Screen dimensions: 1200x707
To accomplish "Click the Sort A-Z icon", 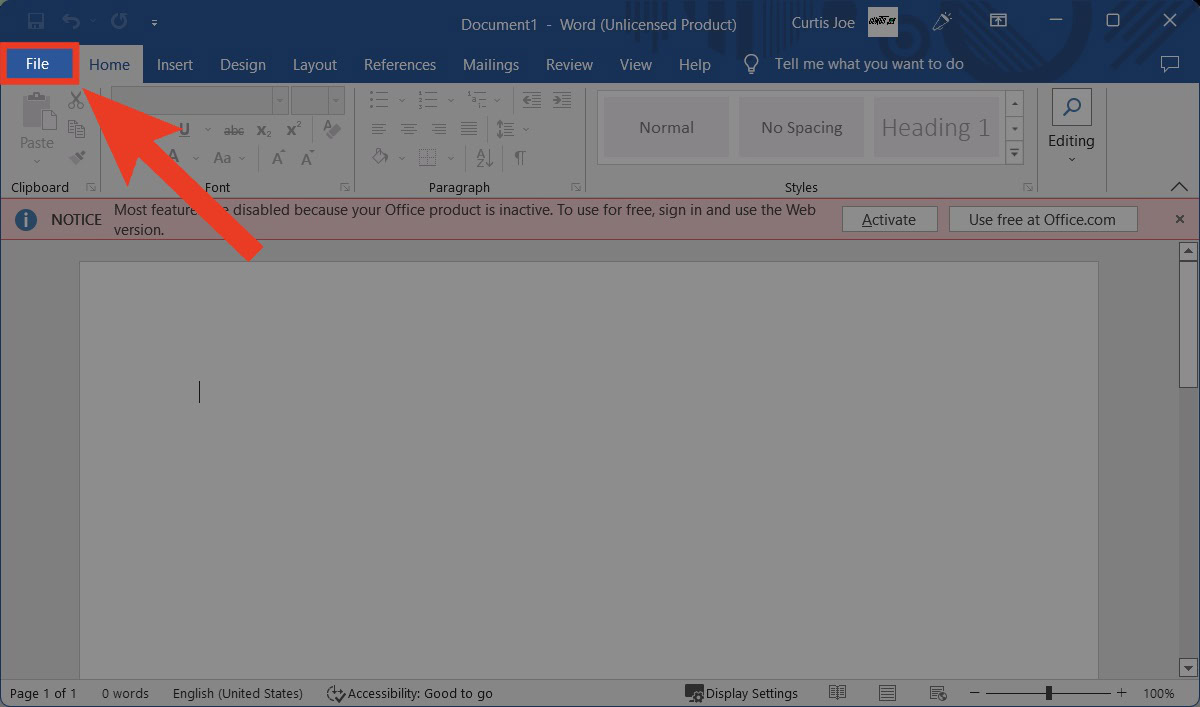I will tap(484, 158).
